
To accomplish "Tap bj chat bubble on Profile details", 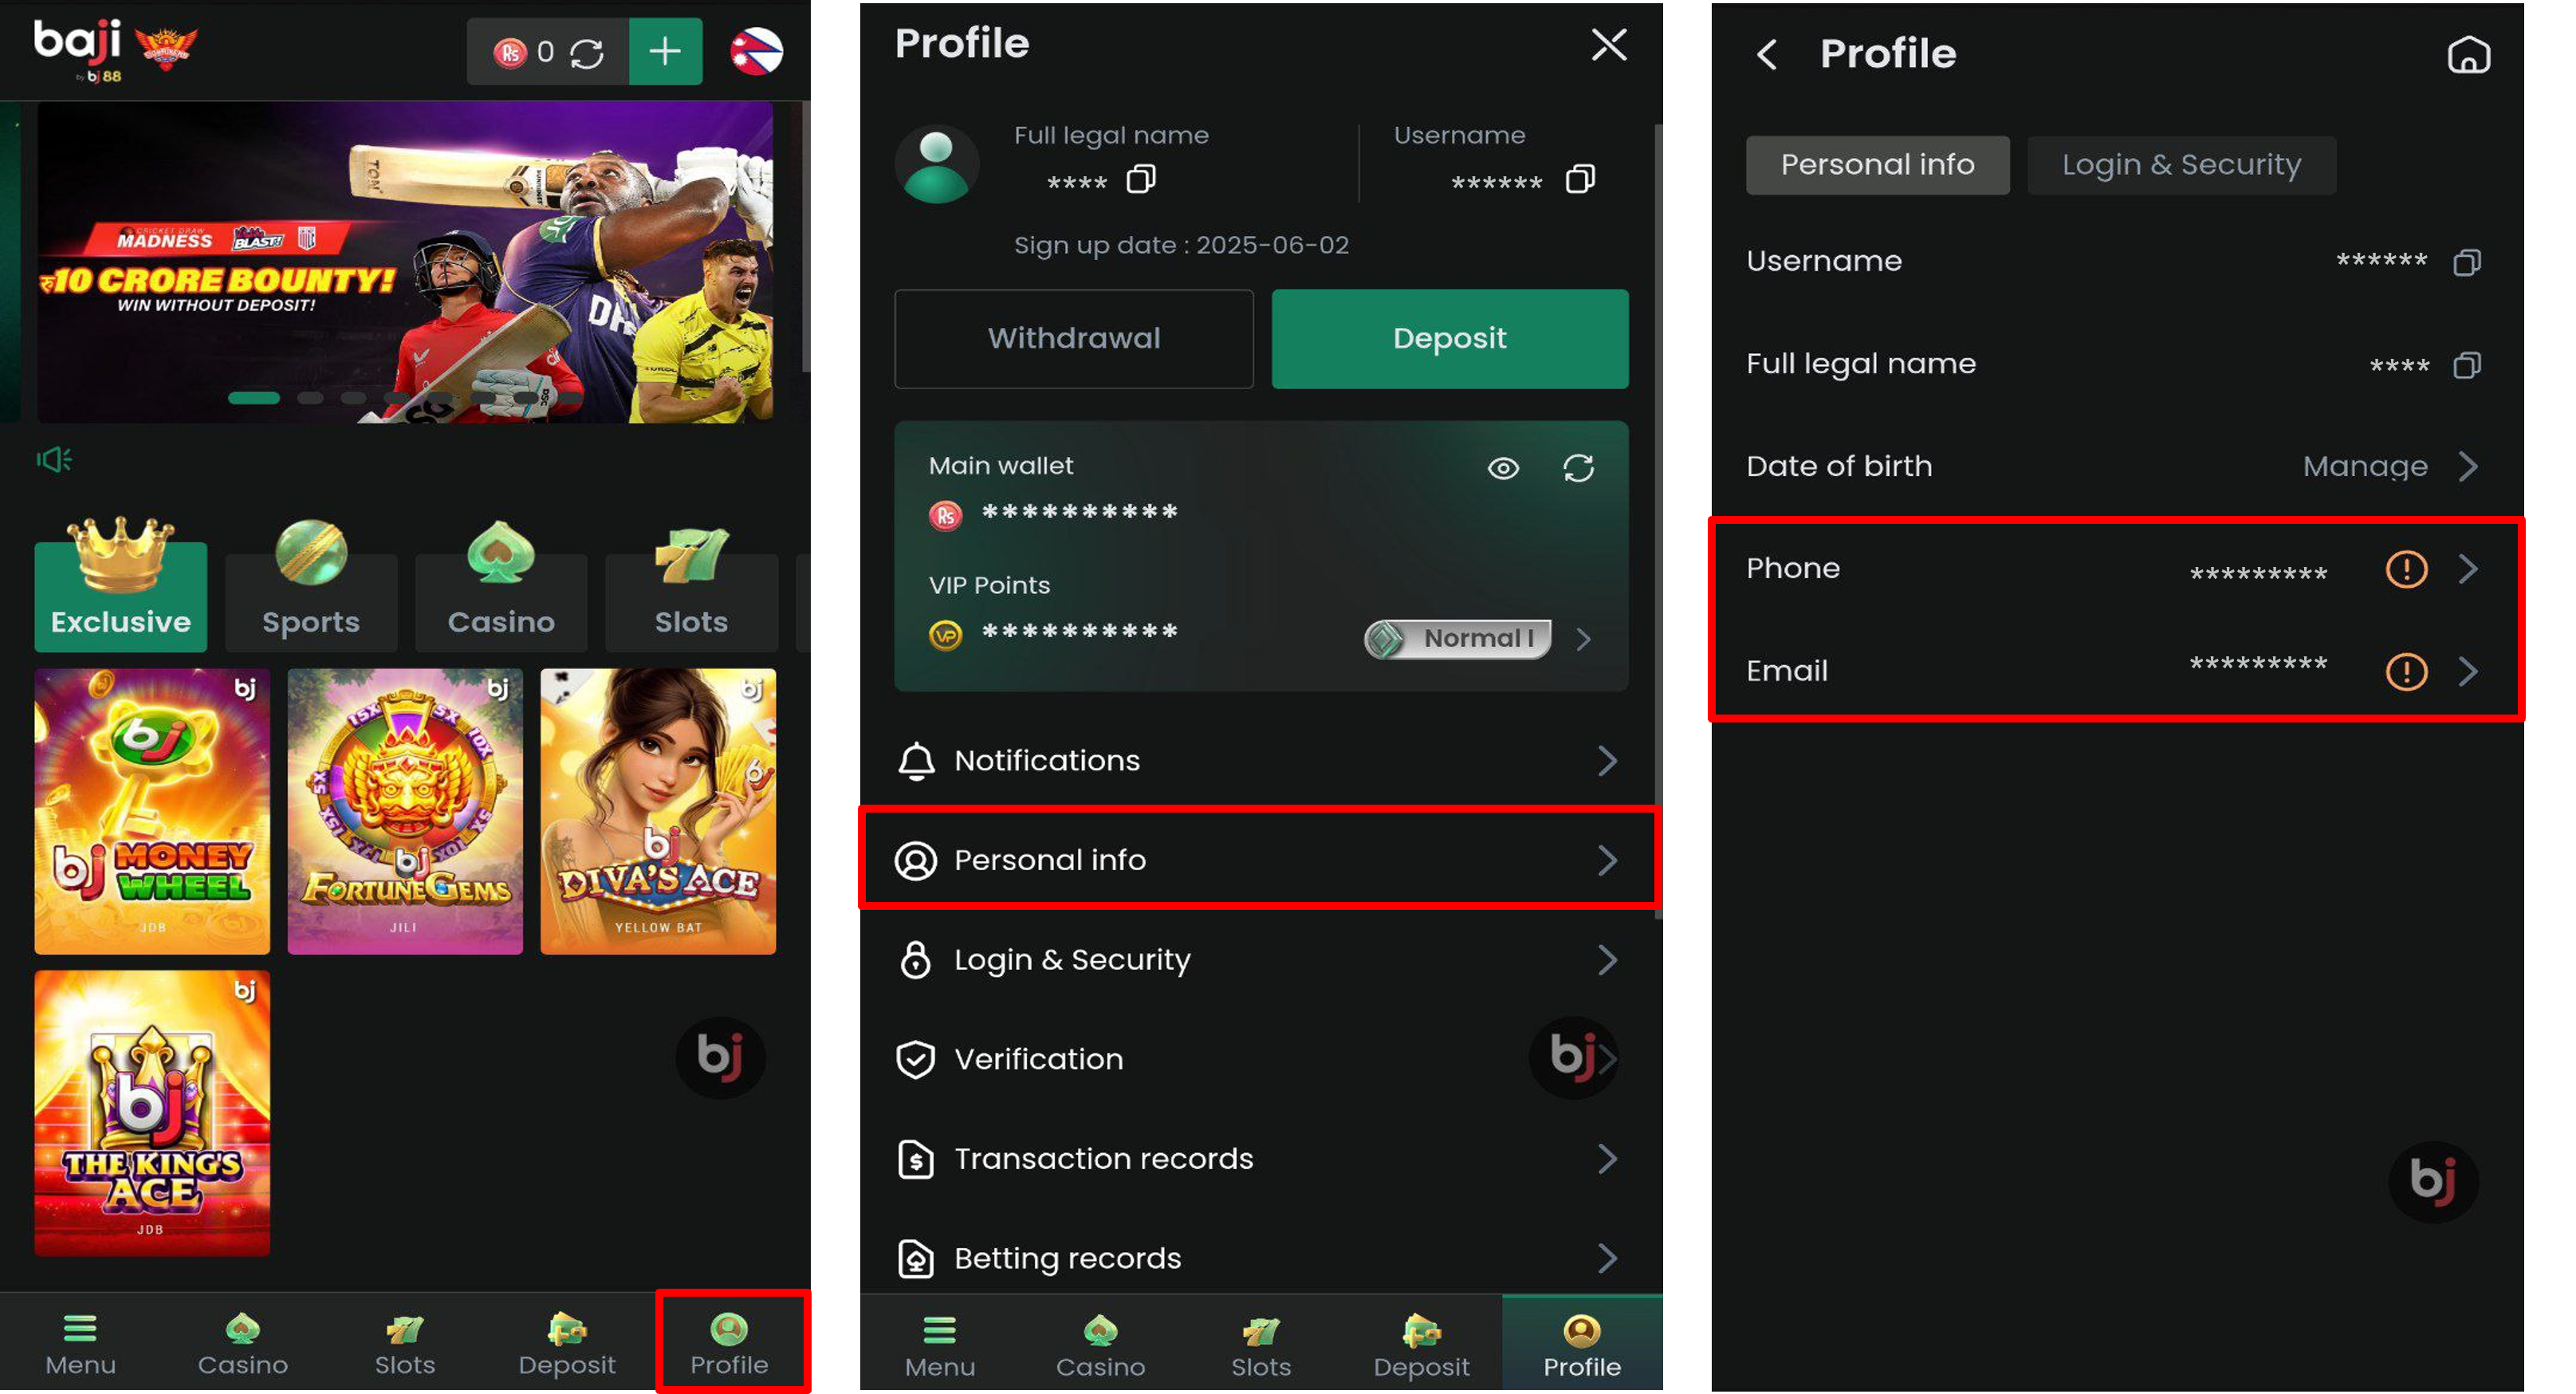I will point(2433,1181).
